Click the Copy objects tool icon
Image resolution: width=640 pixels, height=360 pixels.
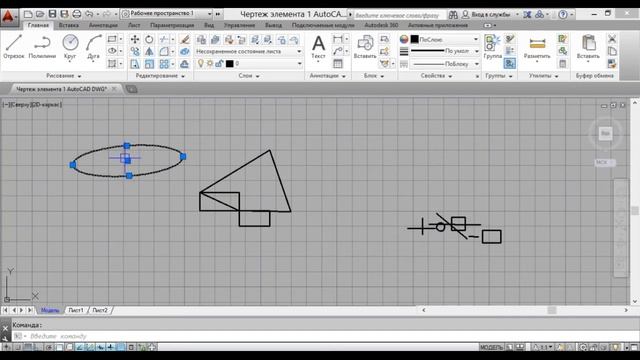pyautogui.click(x=135, y=51)
